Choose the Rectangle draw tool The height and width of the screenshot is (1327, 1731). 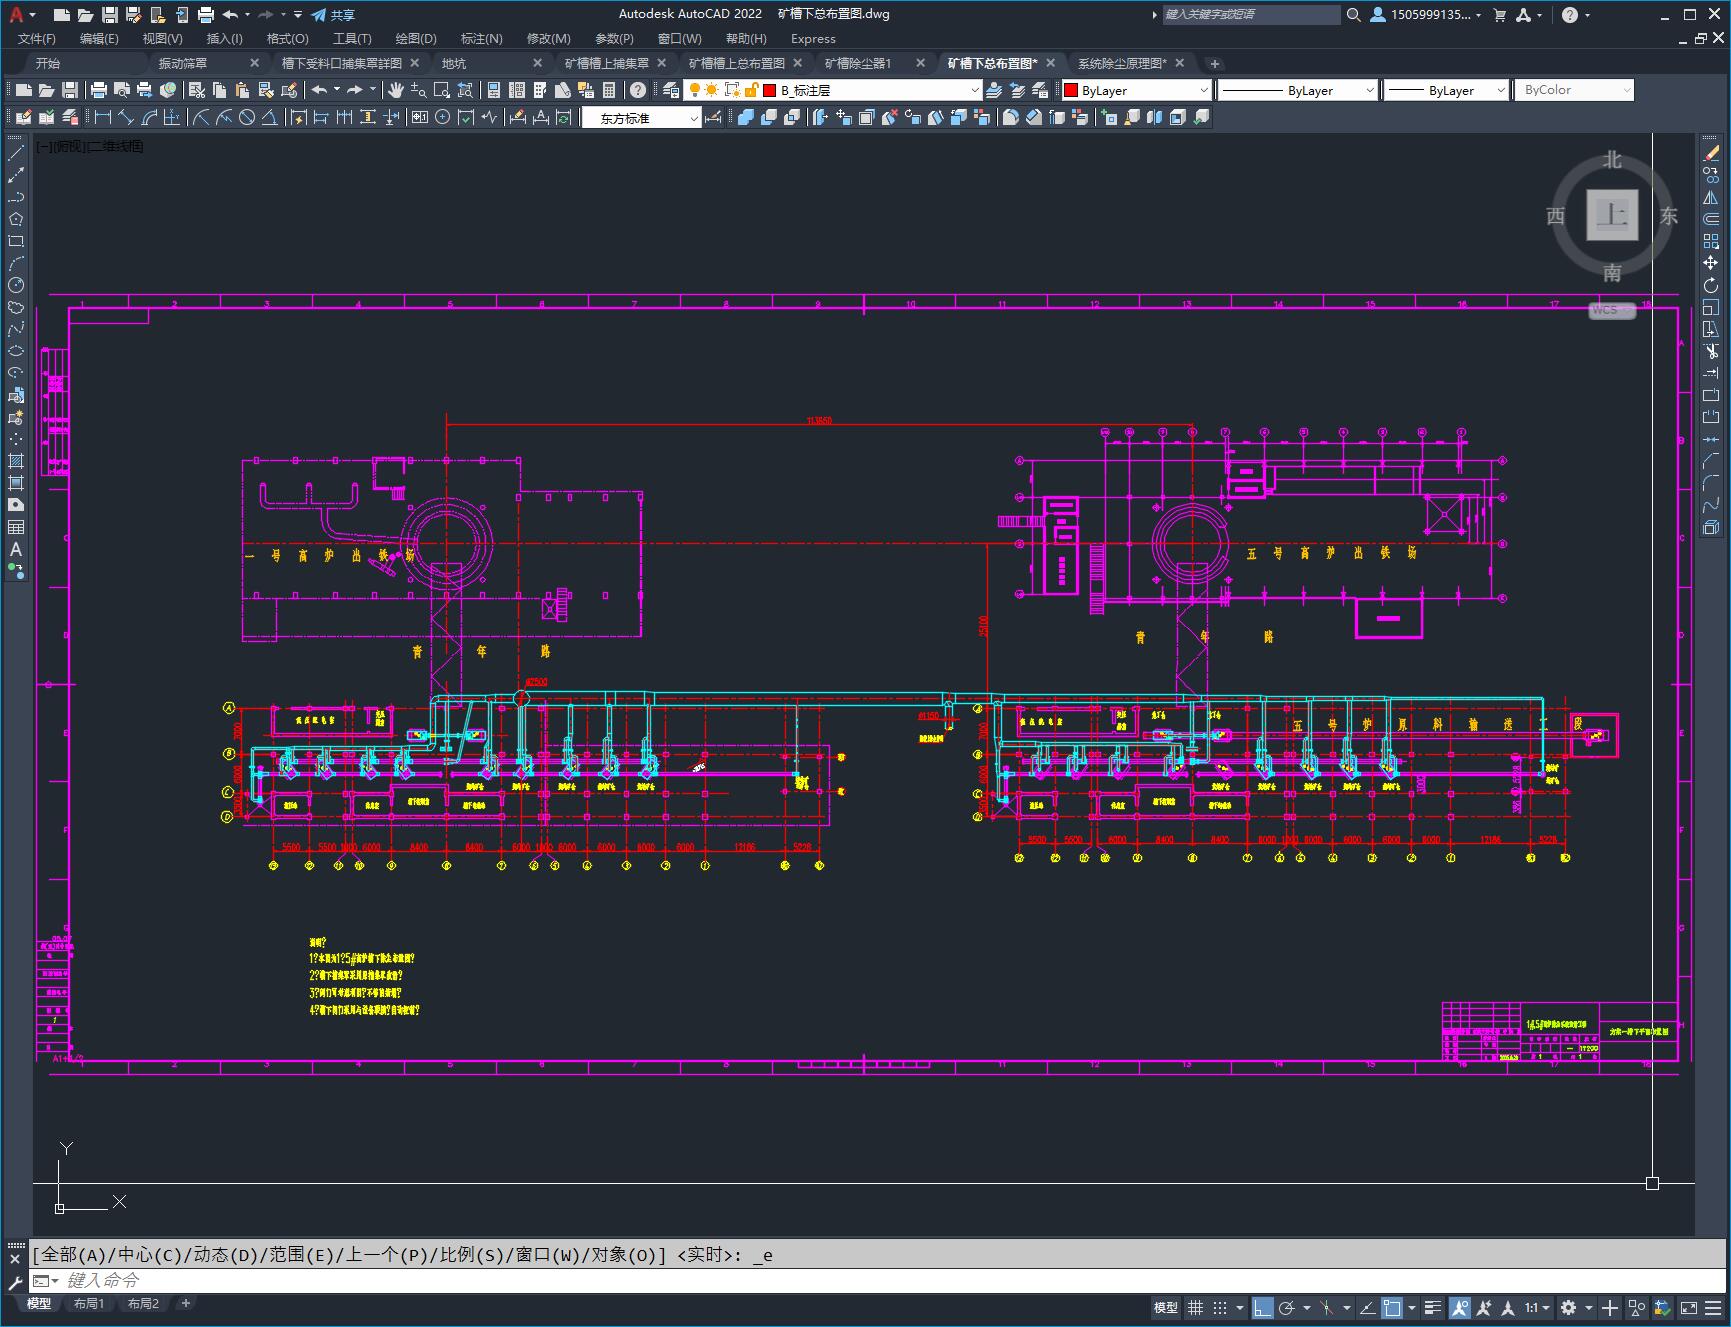16,241
